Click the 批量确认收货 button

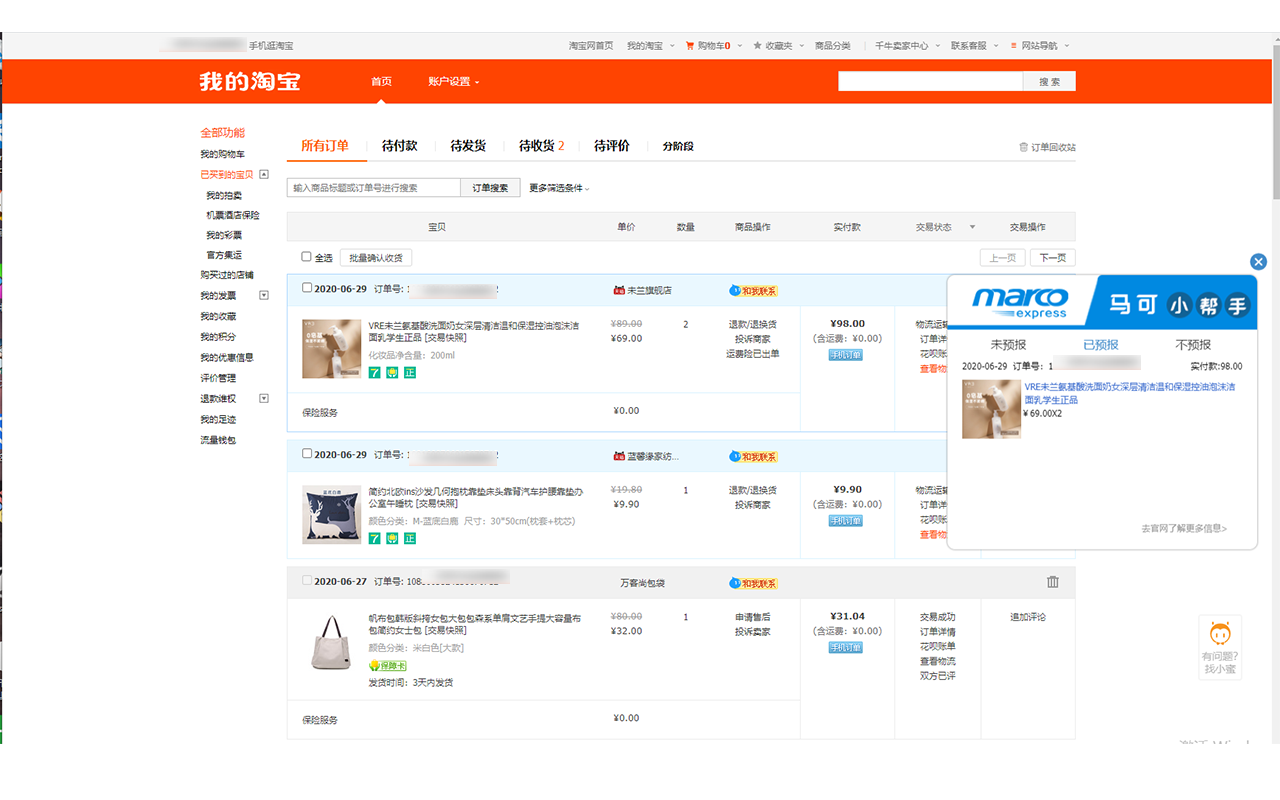(x=376, y=258)
